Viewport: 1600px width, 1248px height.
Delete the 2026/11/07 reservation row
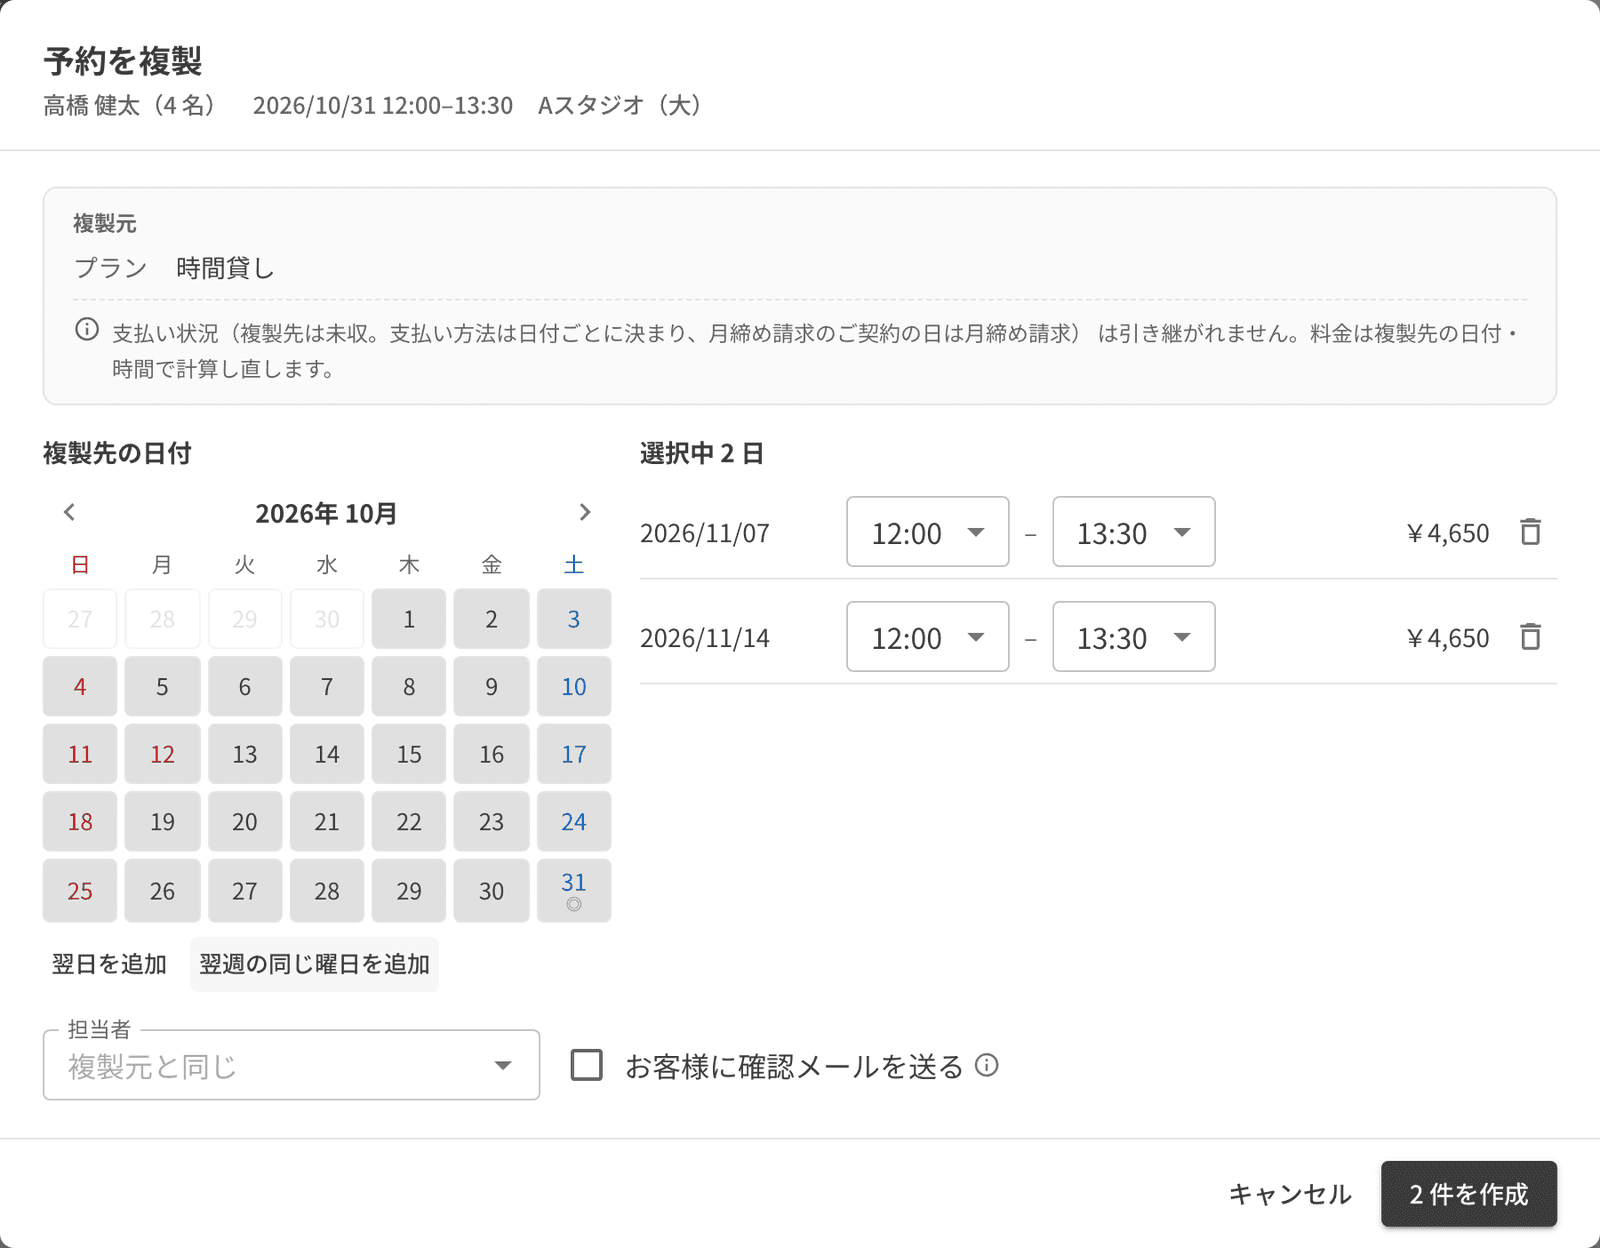tap(1530, 532)
